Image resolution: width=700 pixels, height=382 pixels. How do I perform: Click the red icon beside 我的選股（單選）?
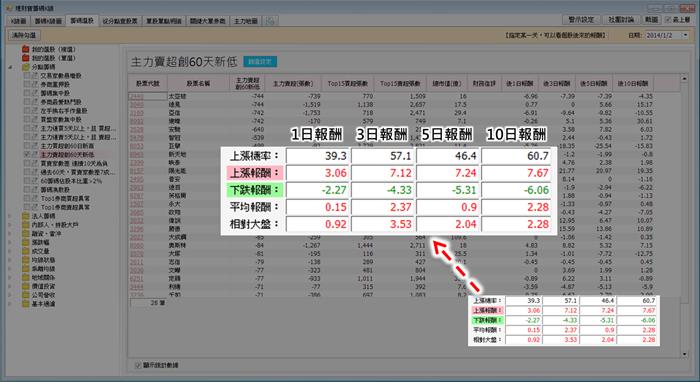coord(25,58)
